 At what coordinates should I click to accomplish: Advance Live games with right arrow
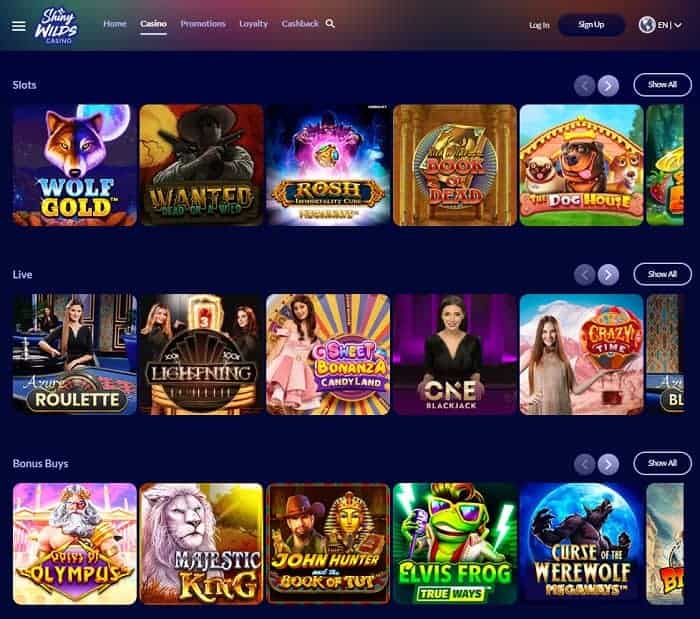(608, 274)
